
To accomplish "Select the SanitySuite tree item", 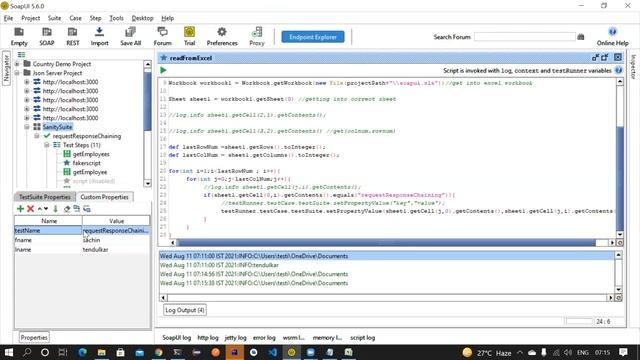I will pyautogui.click(x=57, y=127).
